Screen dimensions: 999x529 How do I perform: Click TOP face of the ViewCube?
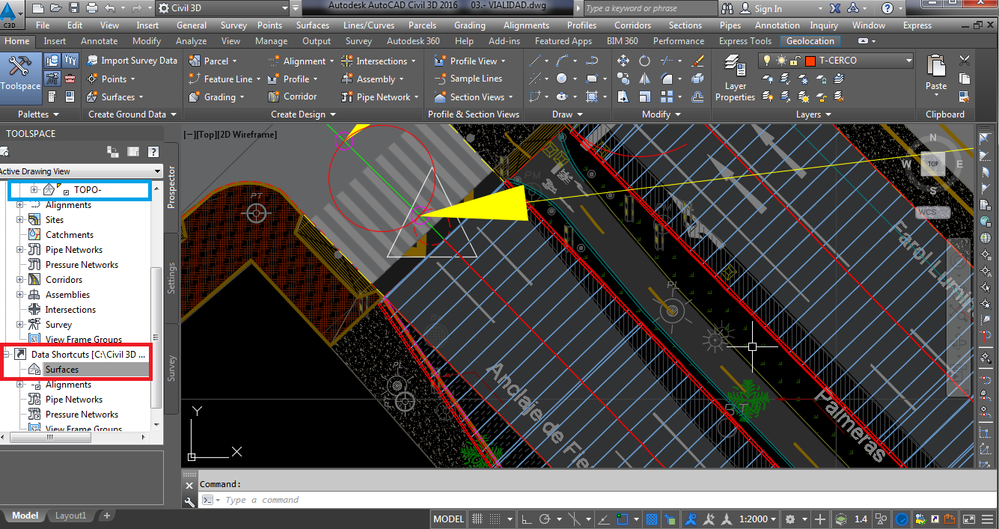933,164
